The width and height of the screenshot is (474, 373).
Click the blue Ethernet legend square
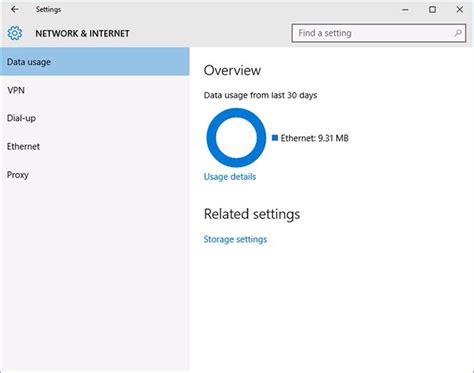[x=275, y=138]
